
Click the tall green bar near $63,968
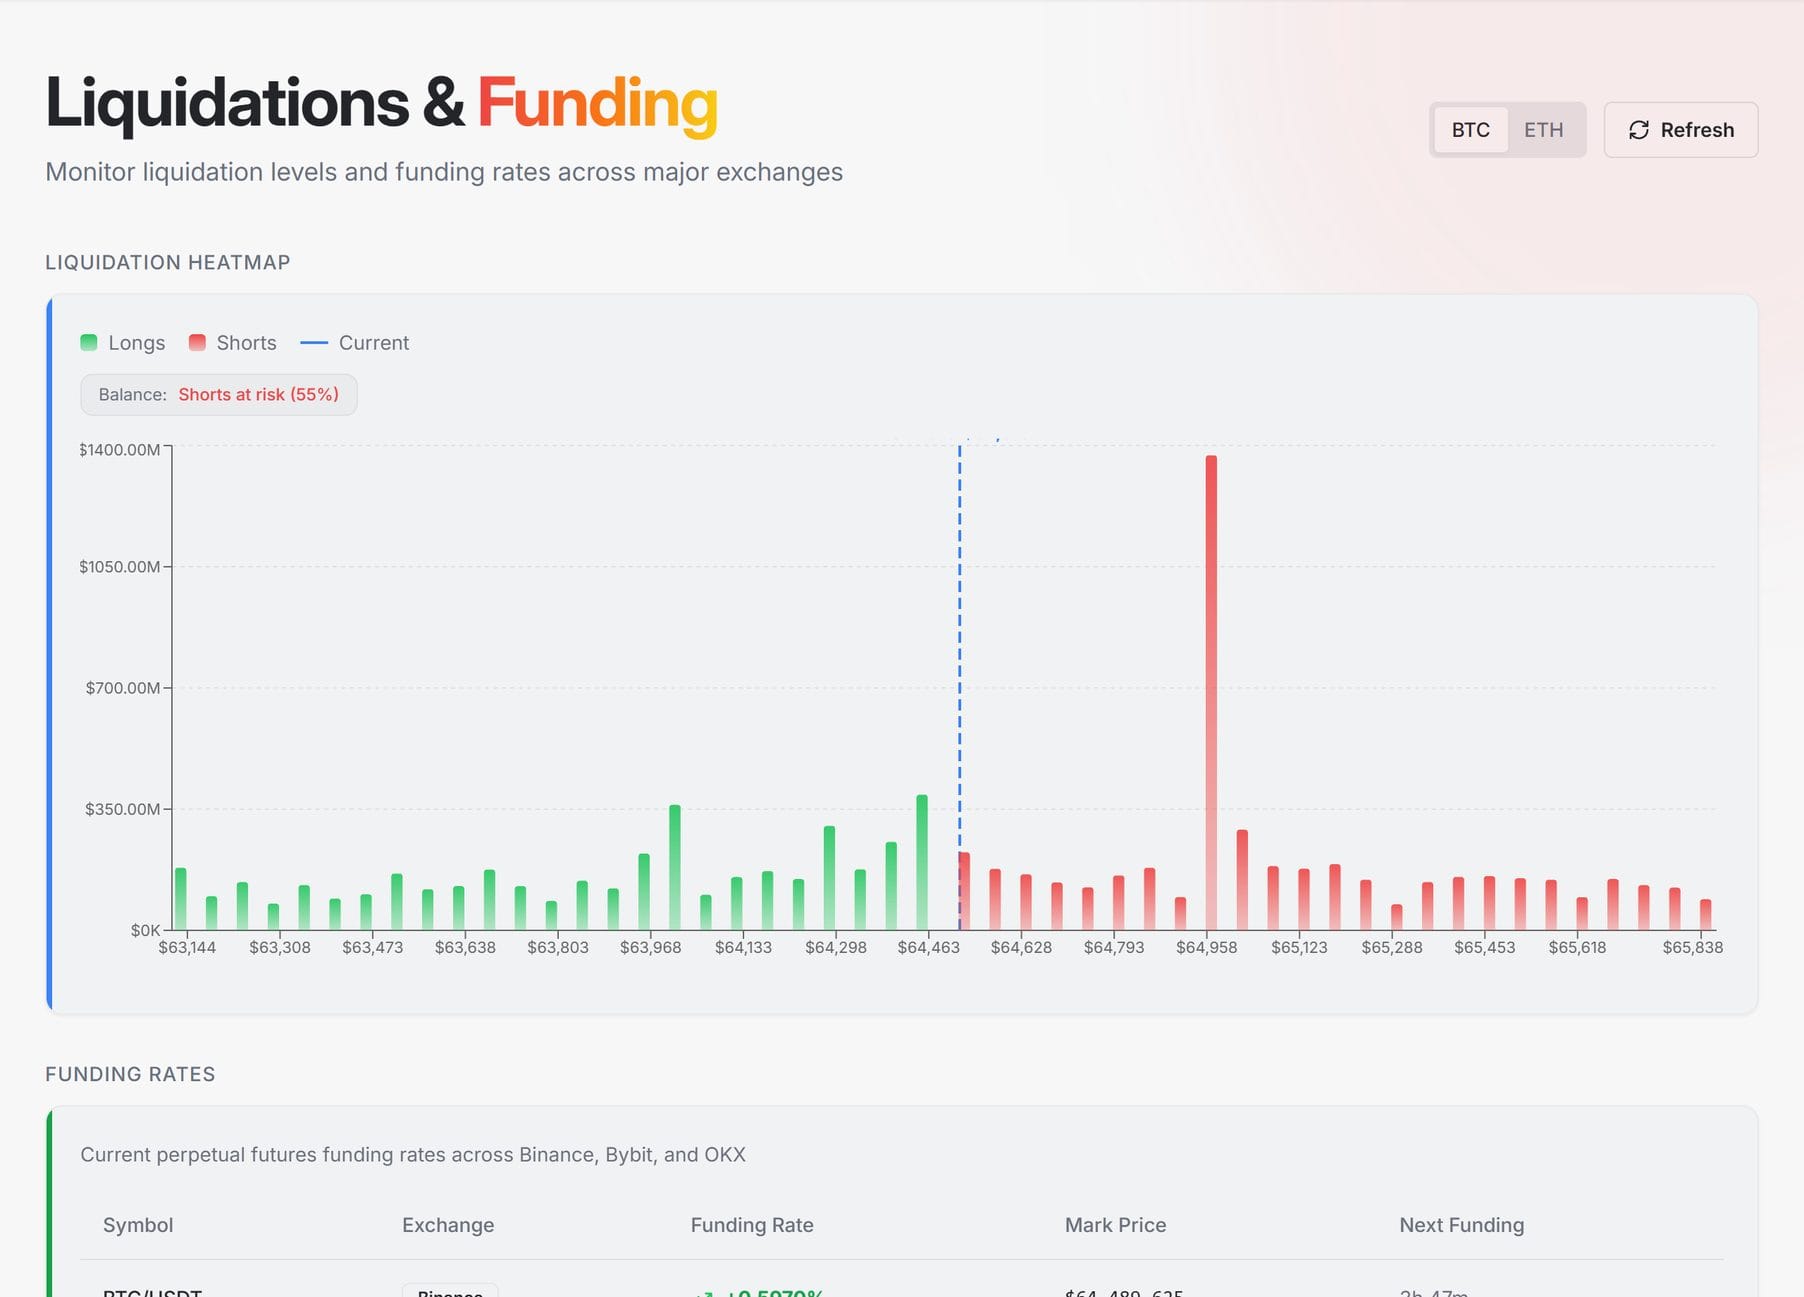675,867
